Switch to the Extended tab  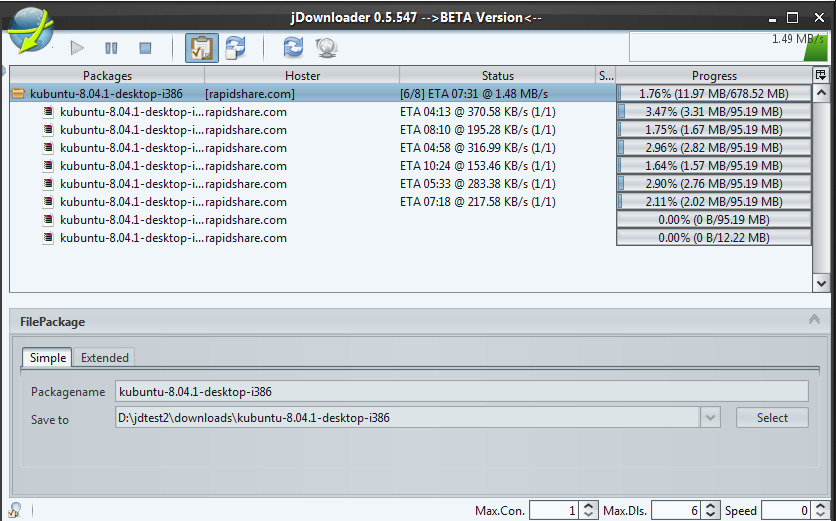pyautogui.click(x=104, y=358)
